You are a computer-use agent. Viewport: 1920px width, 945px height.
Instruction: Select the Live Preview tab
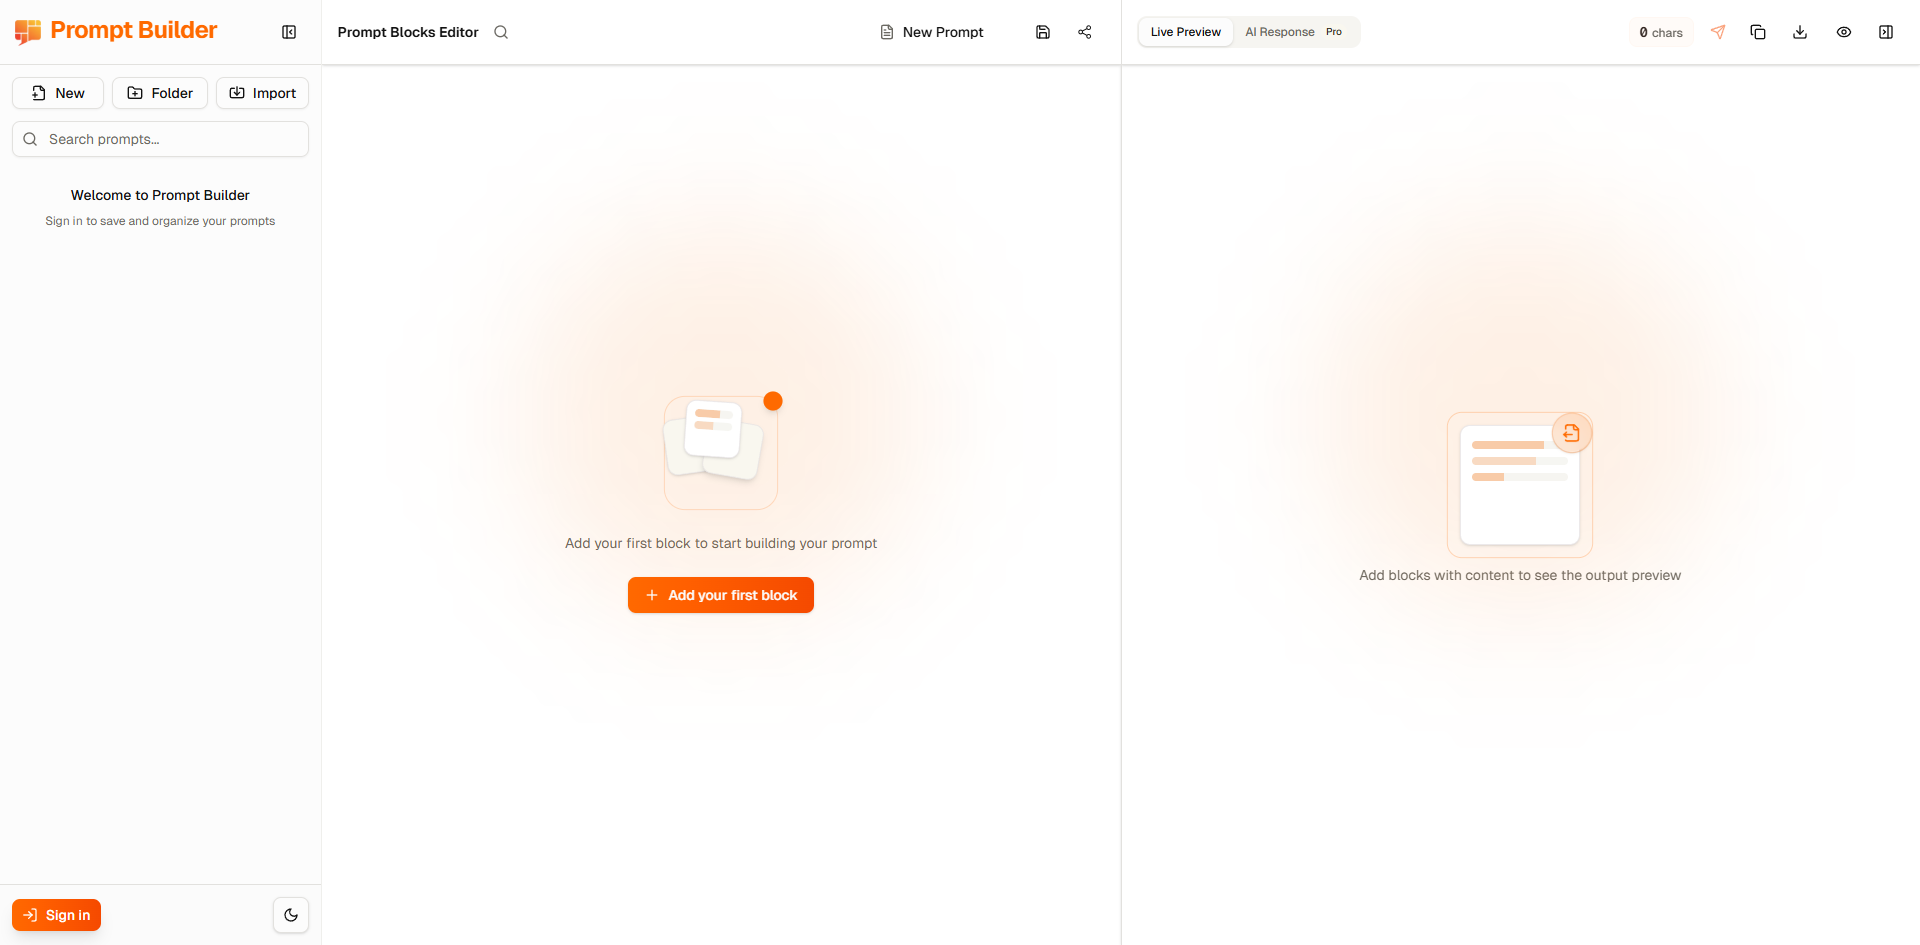pos(1184,31)
